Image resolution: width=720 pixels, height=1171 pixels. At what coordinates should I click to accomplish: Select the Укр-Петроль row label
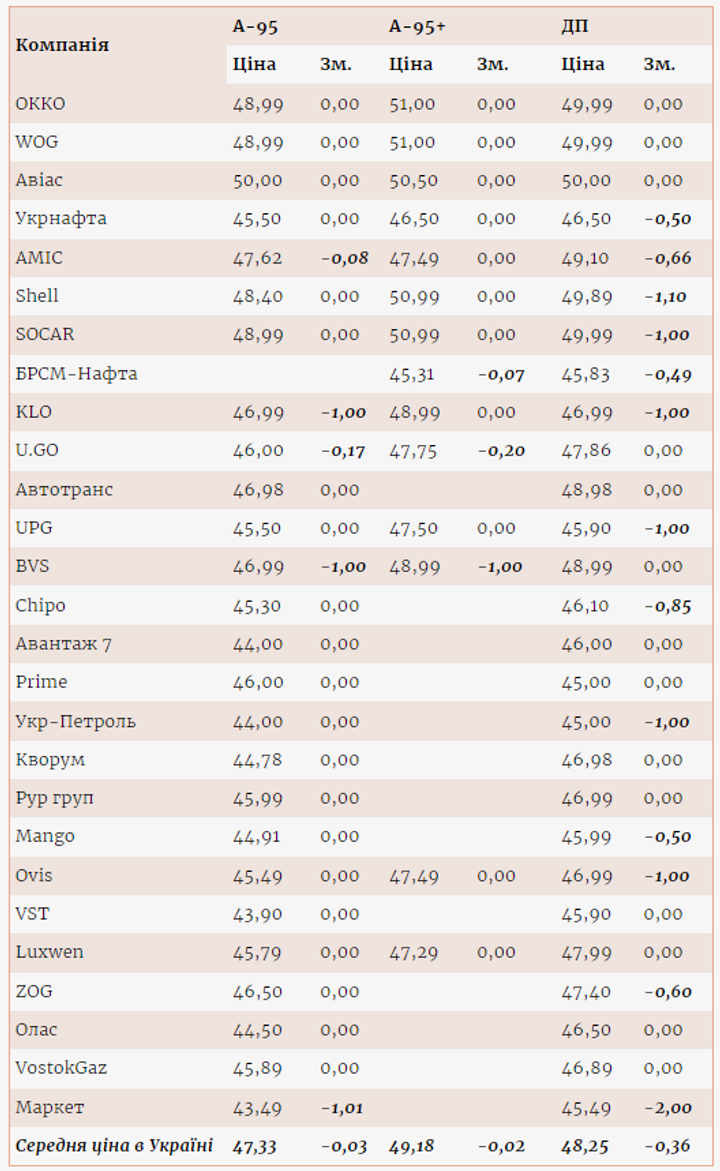point(75,721)
